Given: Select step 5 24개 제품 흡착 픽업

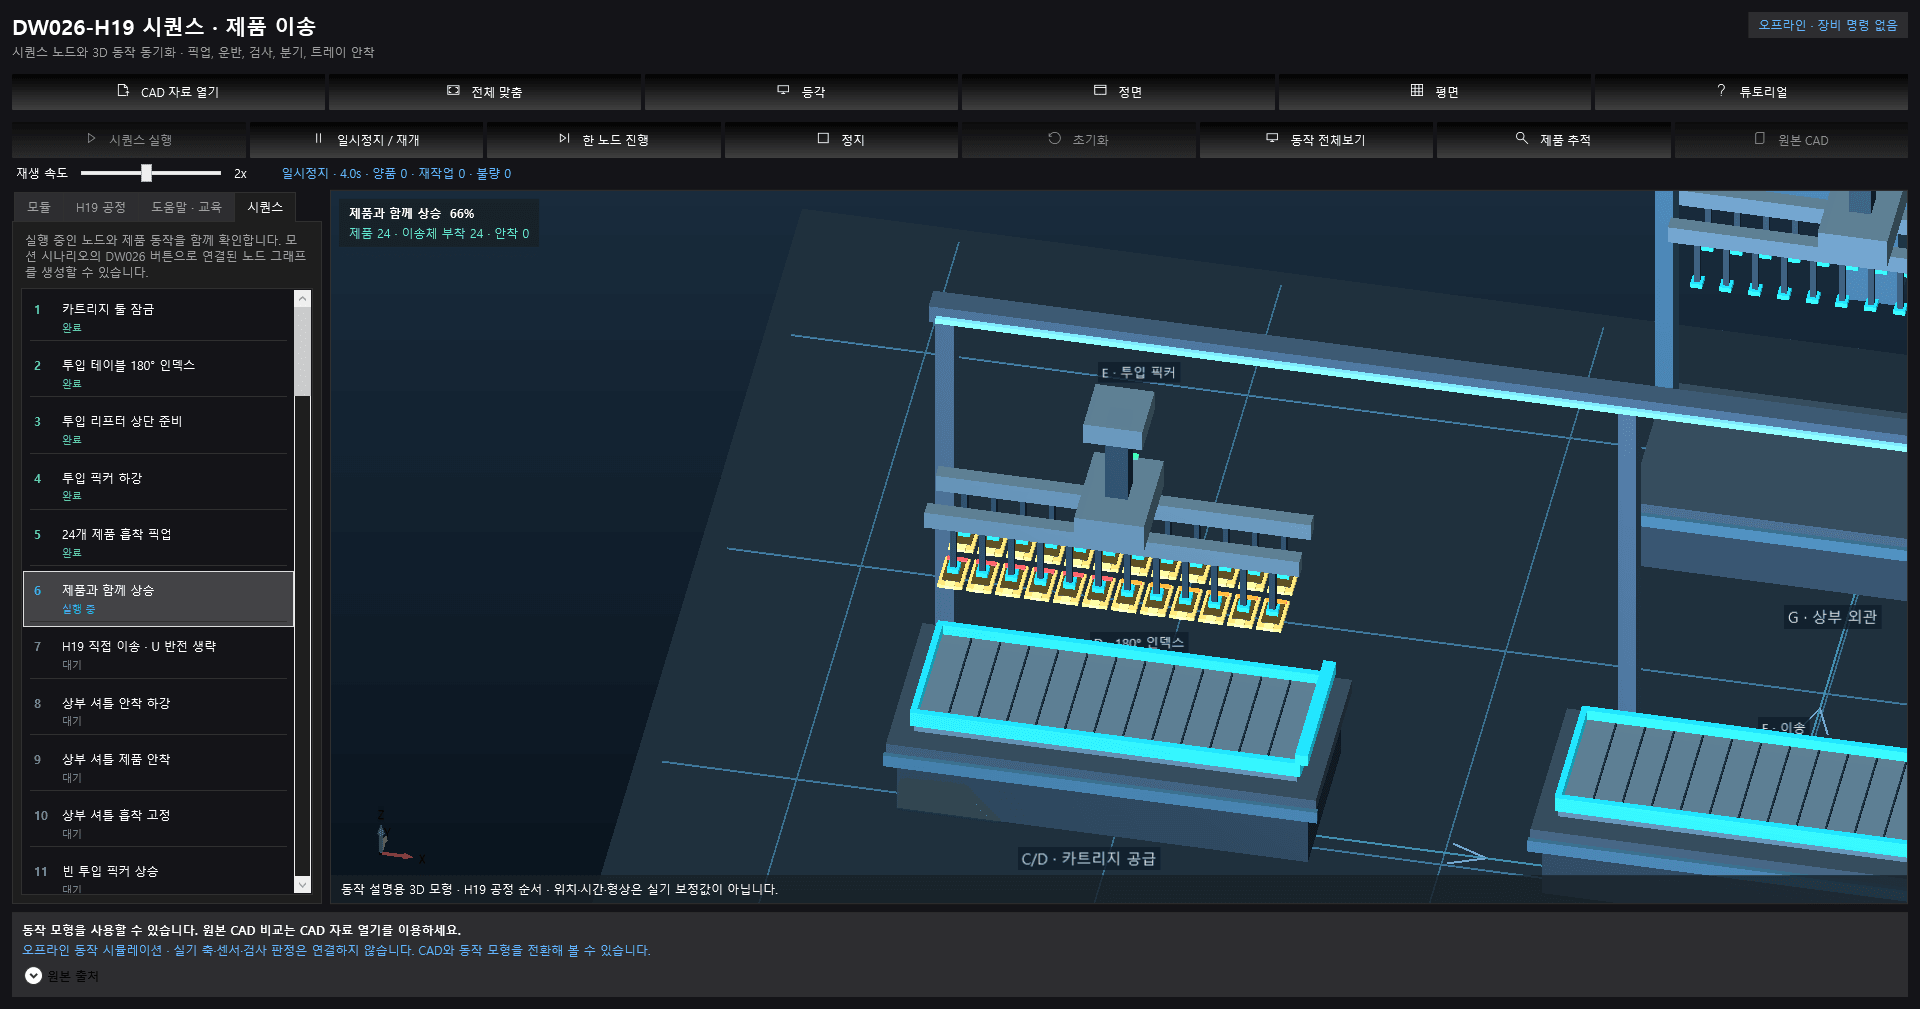Looking at the screenshot, I should coord(158,543).
